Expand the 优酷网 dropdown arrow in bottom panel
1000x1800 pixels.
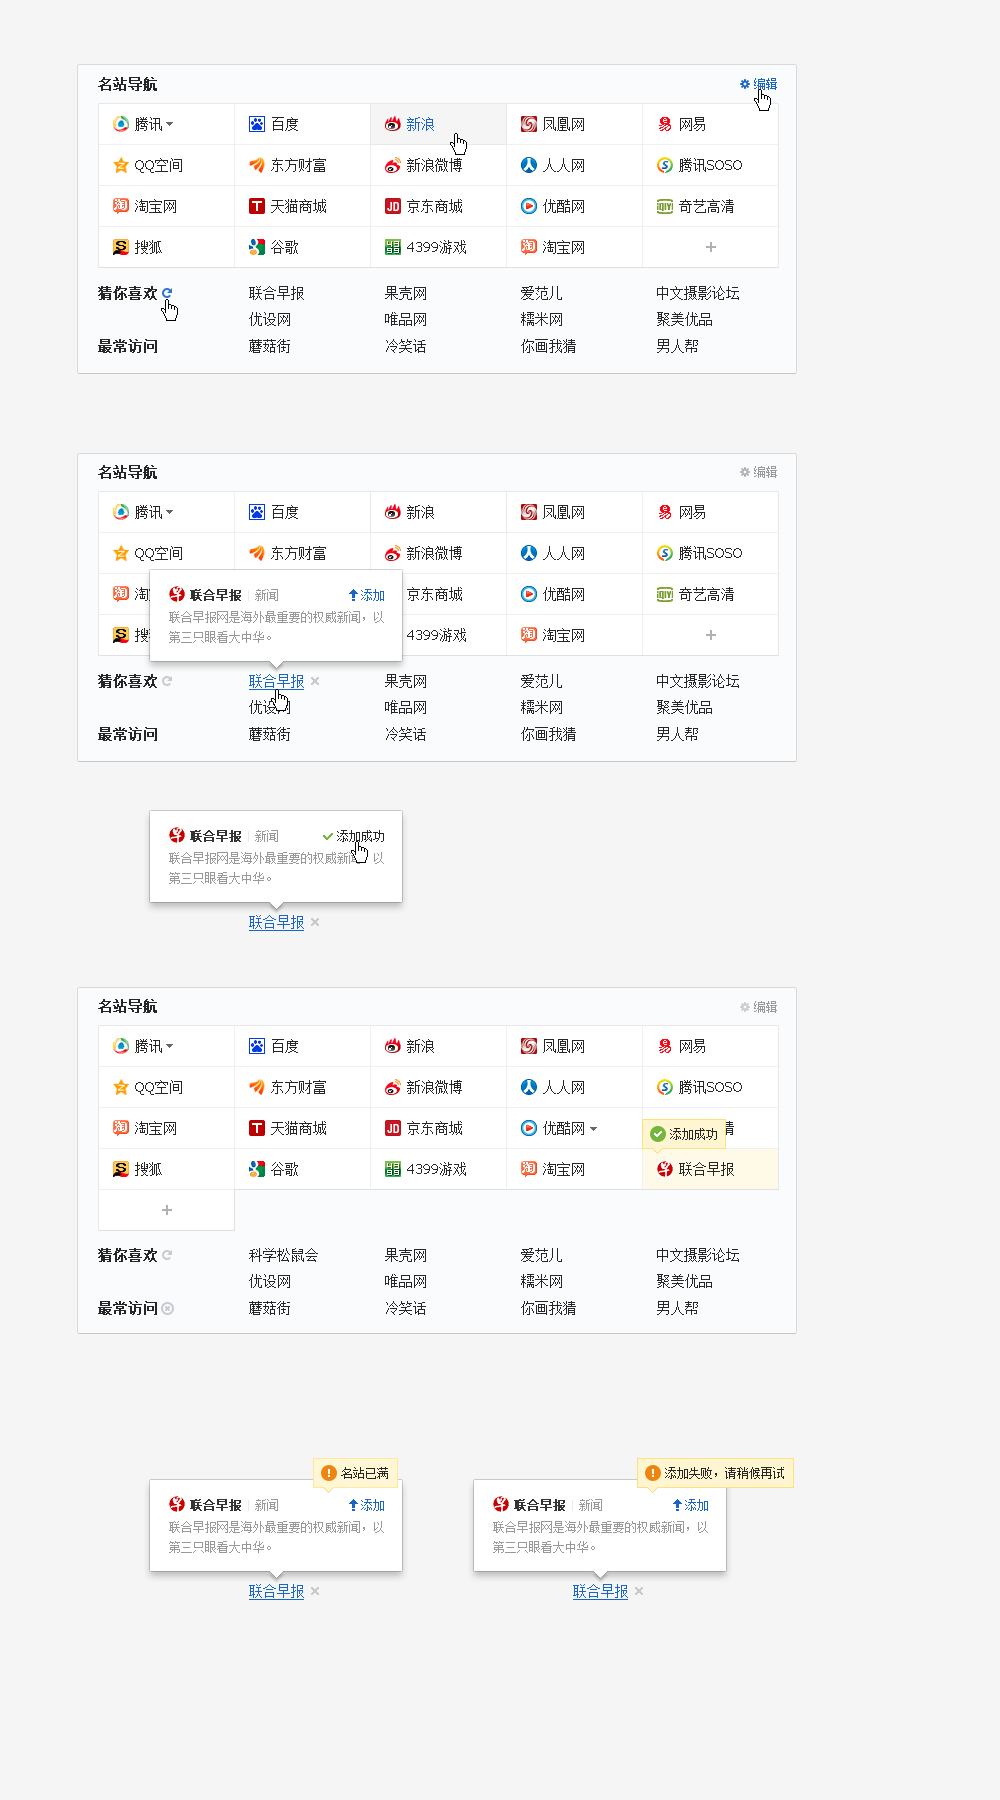[593, 1128]
